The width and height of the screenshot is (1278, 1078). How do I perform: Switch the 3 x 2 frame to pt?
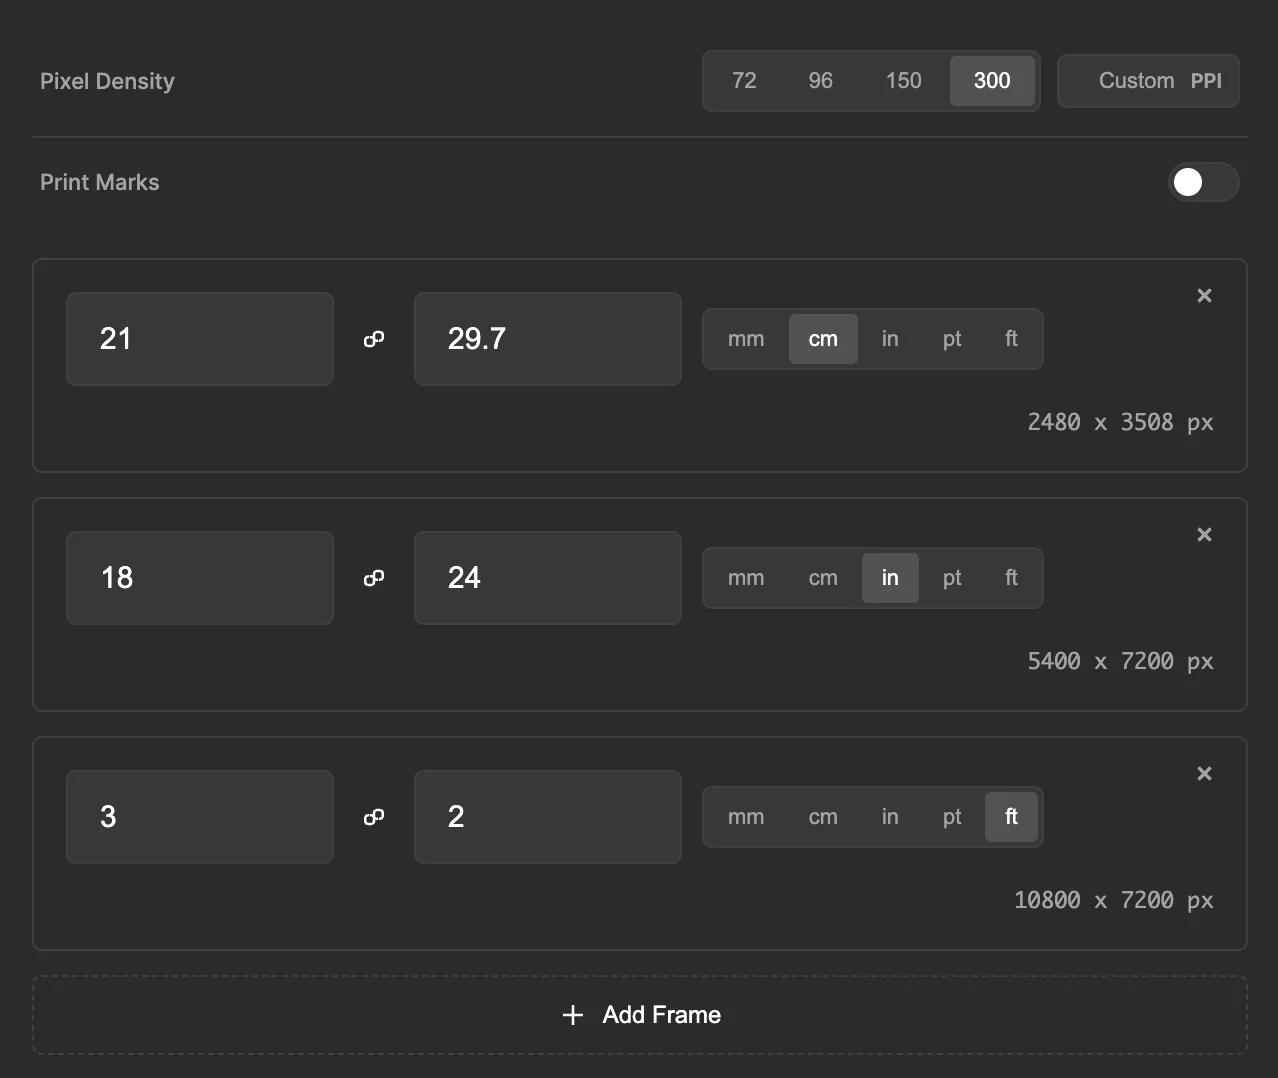(x=952, y=817)
